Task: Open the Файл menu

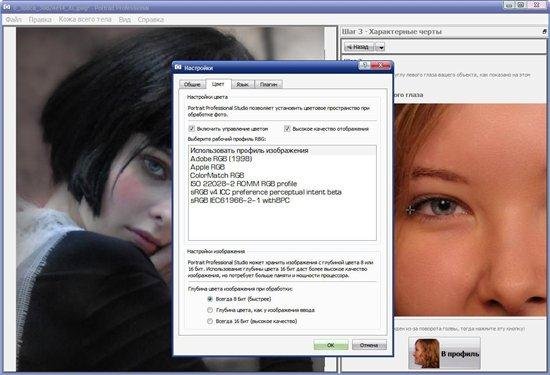Action: pos(13,20)
